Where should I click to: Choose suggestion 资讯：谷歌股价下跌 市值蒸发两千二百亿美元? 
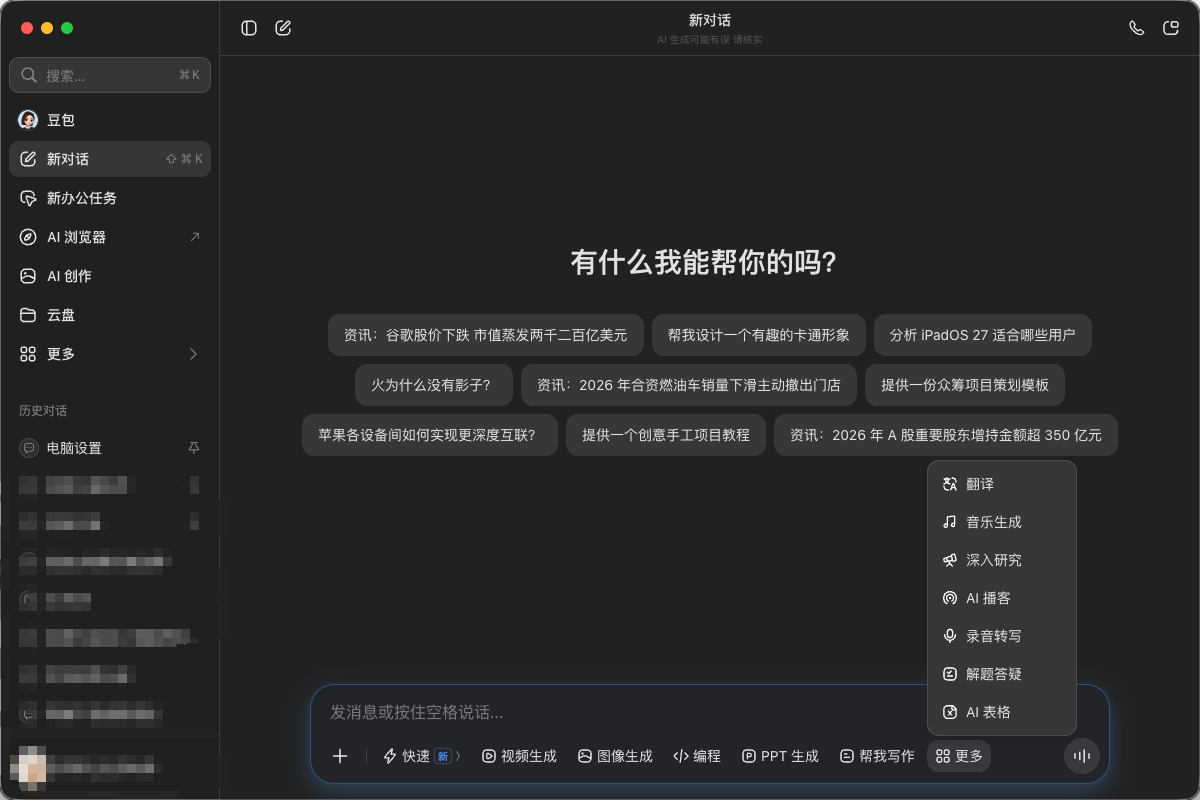coord(486,335)
